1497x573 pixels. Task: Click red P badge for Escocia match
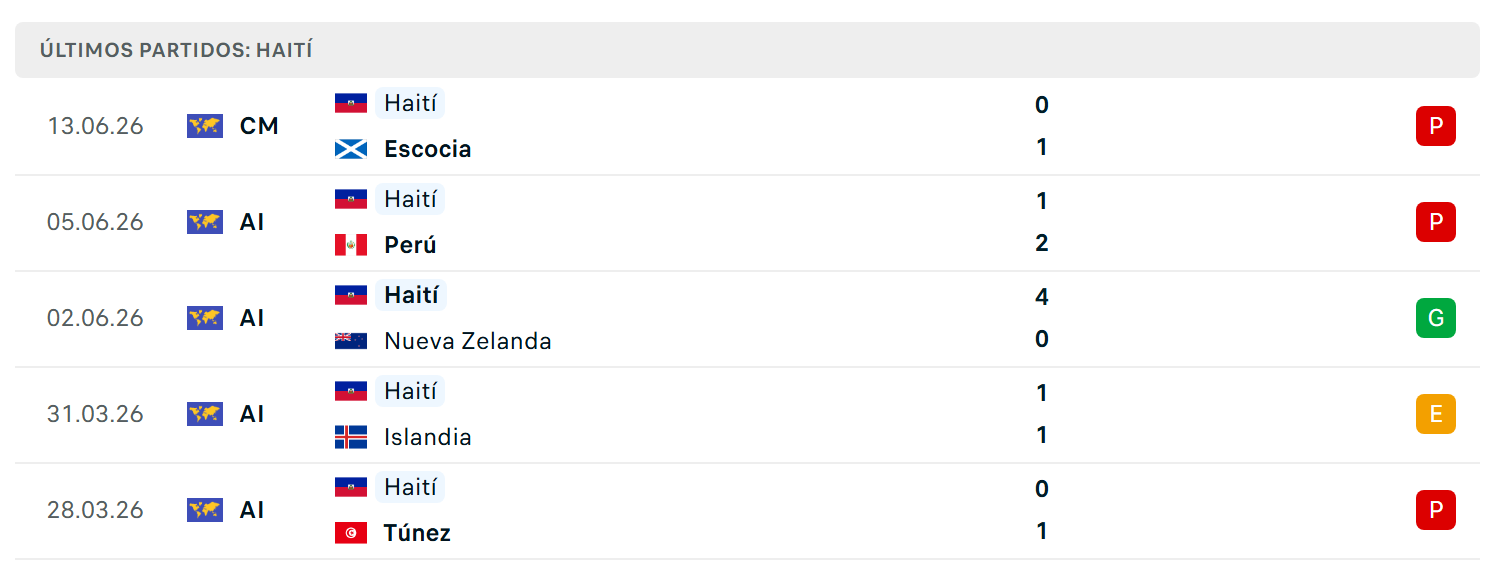pyautogui.click(x=1436, y=126)
